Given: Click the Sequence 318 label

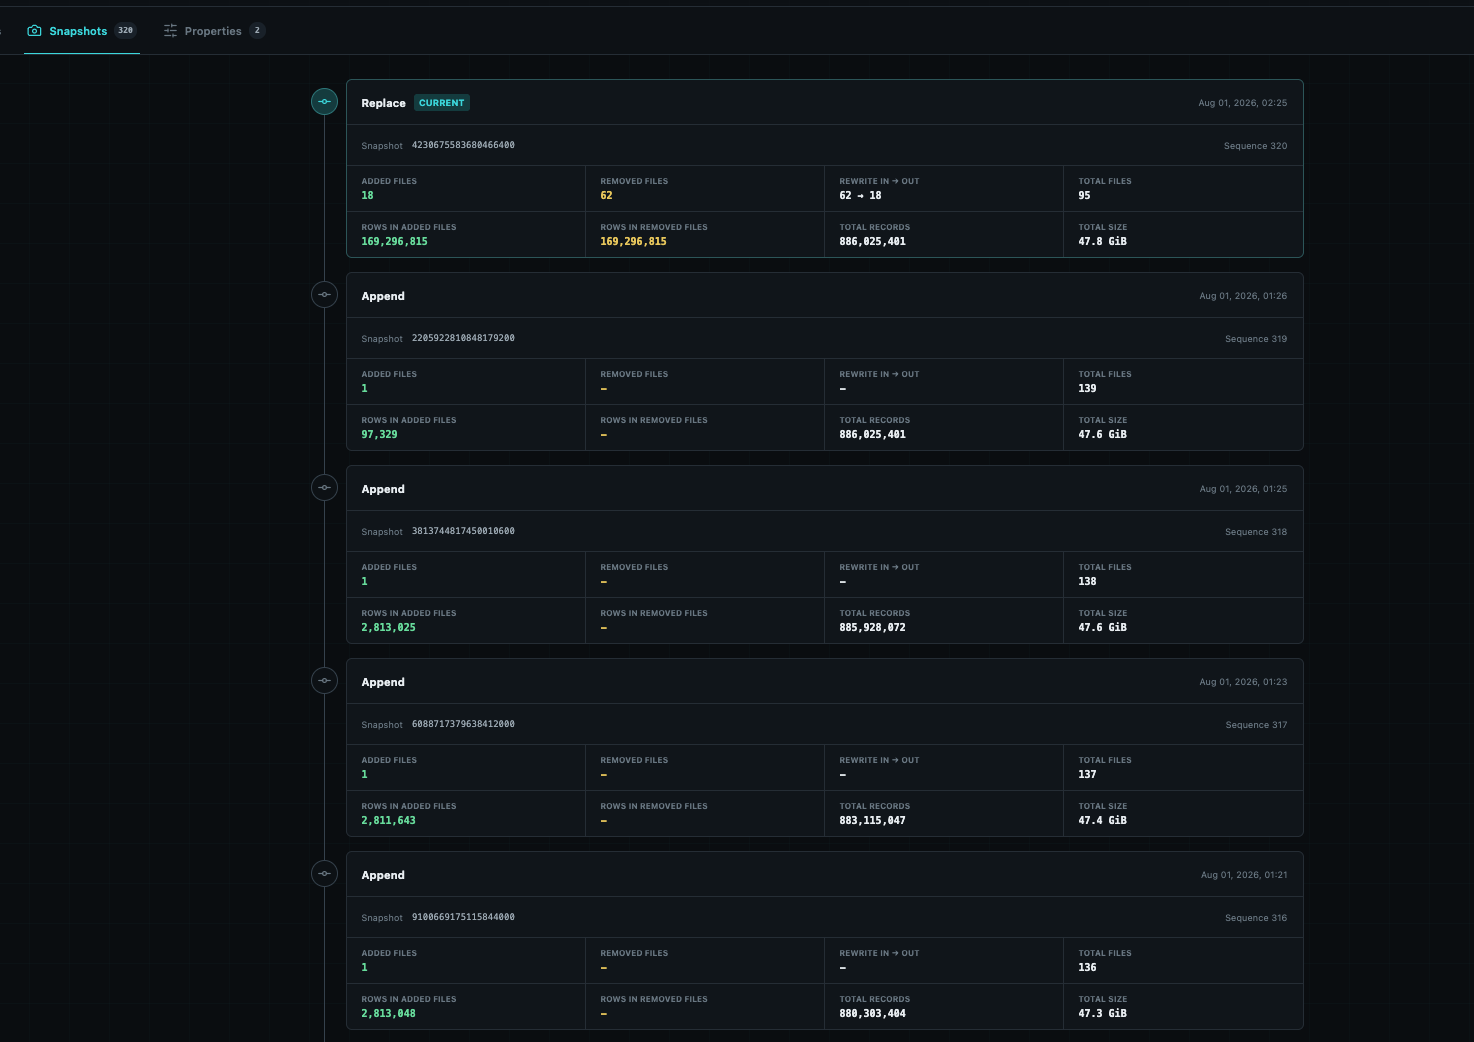Looking at the screenshot, I should 1256,532.
